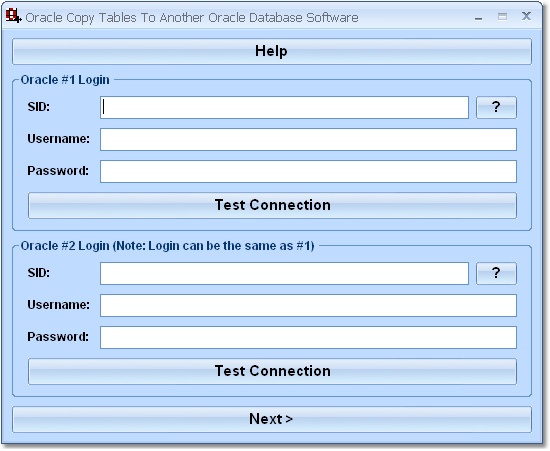Click the question mark beside Oracle #1 SID
The height and width of the screenshot is (451, 550).
tap(496, 107)
